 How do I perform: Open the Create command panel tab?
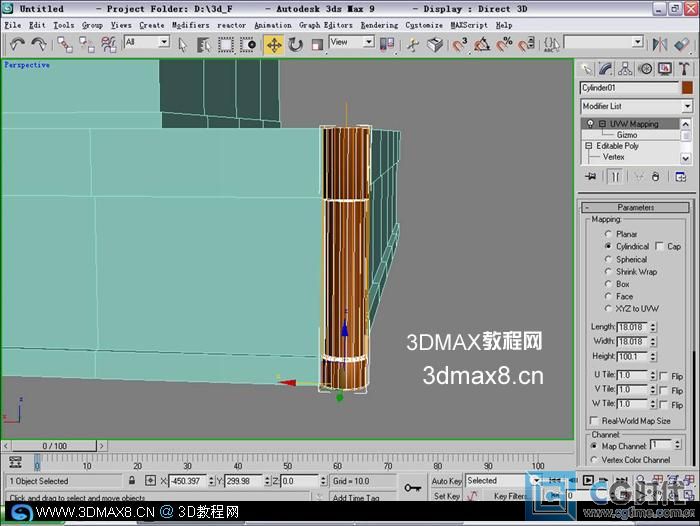(586, 69)
